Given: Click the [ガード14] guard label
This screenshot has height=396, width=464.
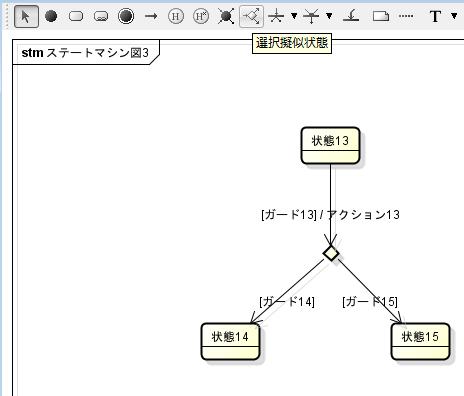Looking at the screenshot, I should 287,302.
